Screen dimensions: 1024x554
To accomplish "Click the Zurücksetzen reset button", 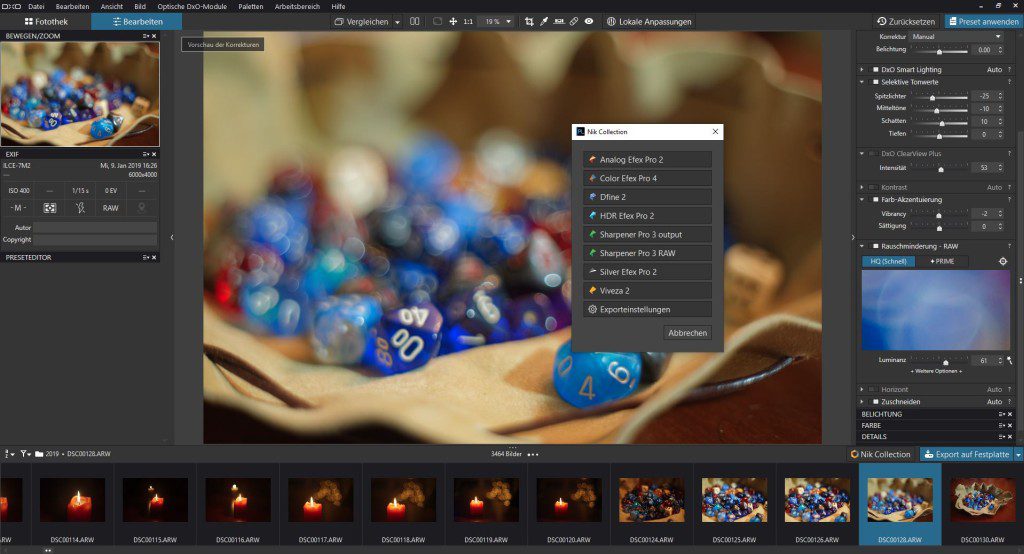I will [906, 22].
